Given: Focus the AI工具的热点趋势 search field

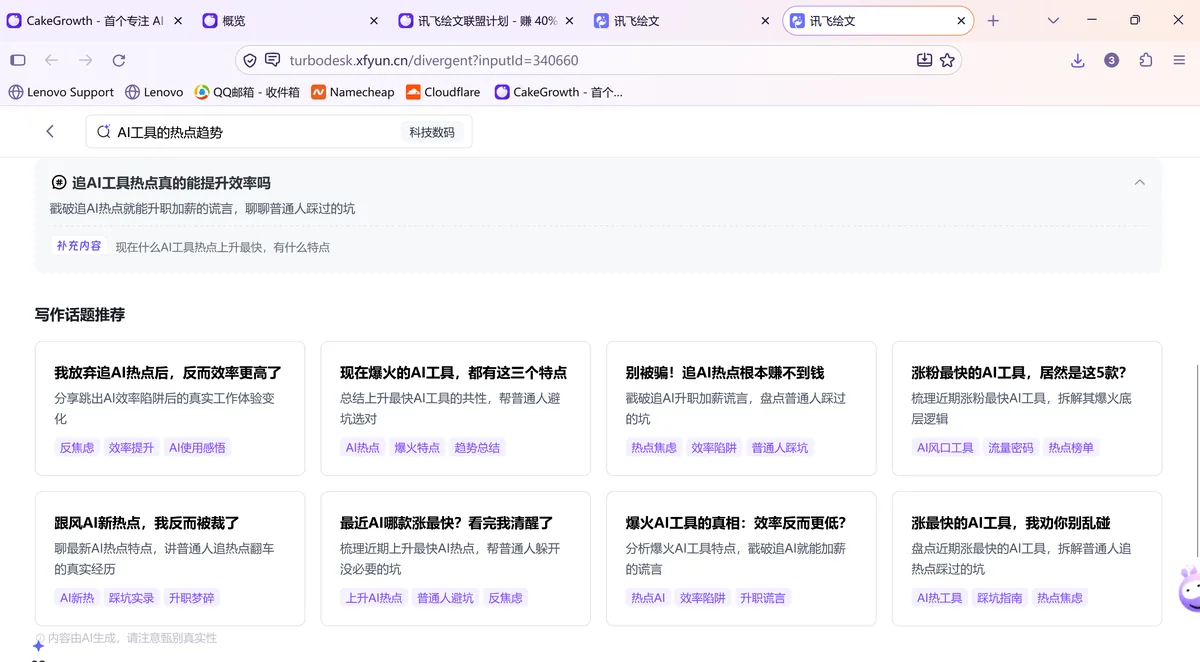Looking at the screenshot, I should (280, 132).
